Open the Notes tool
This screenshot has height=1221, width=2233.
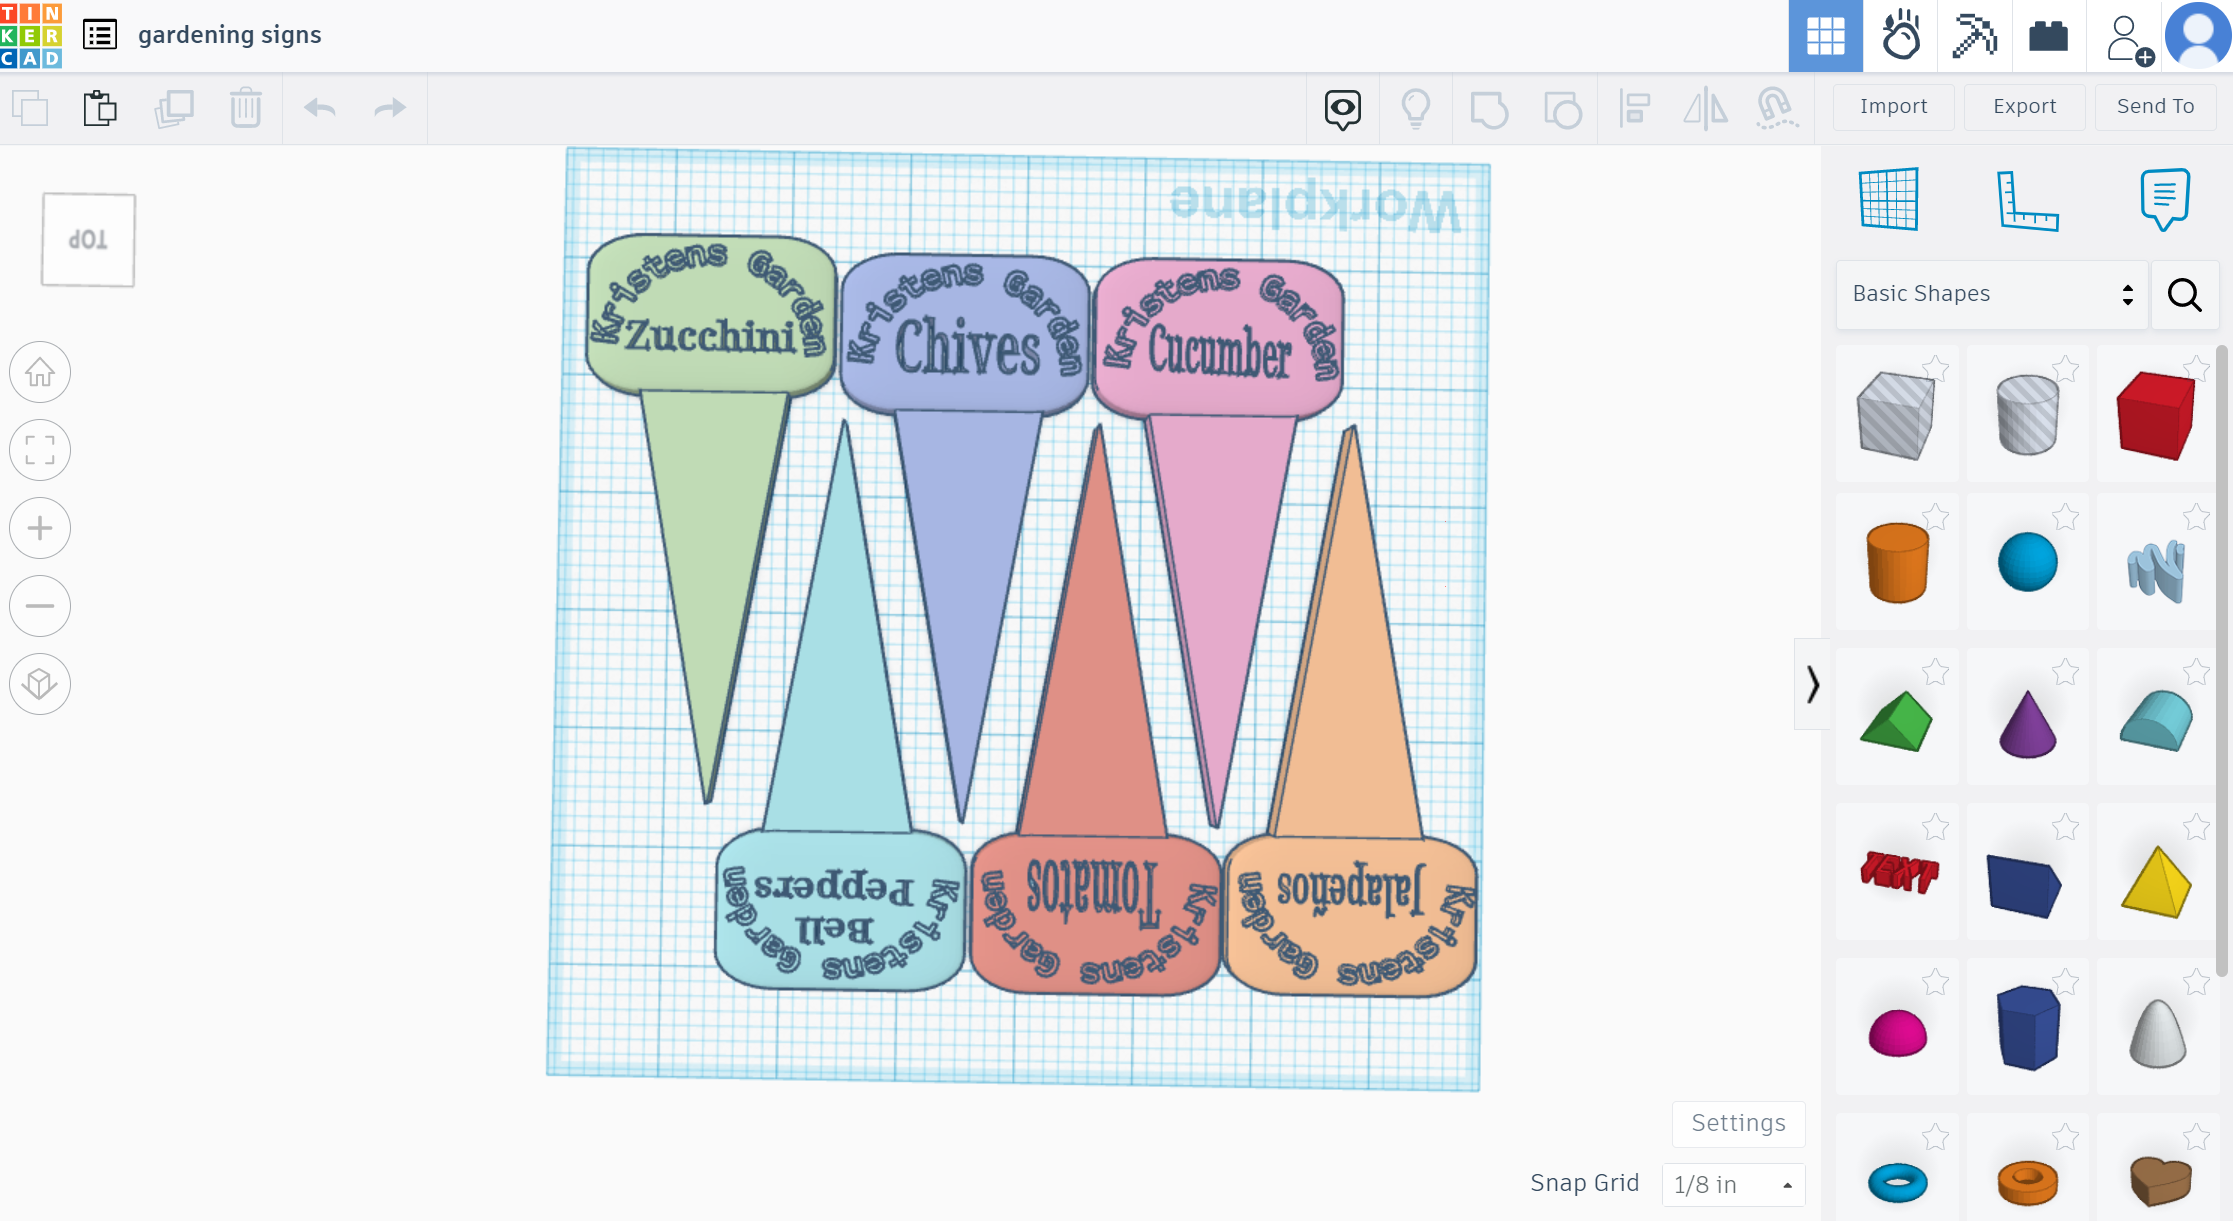coord(2164,200)
